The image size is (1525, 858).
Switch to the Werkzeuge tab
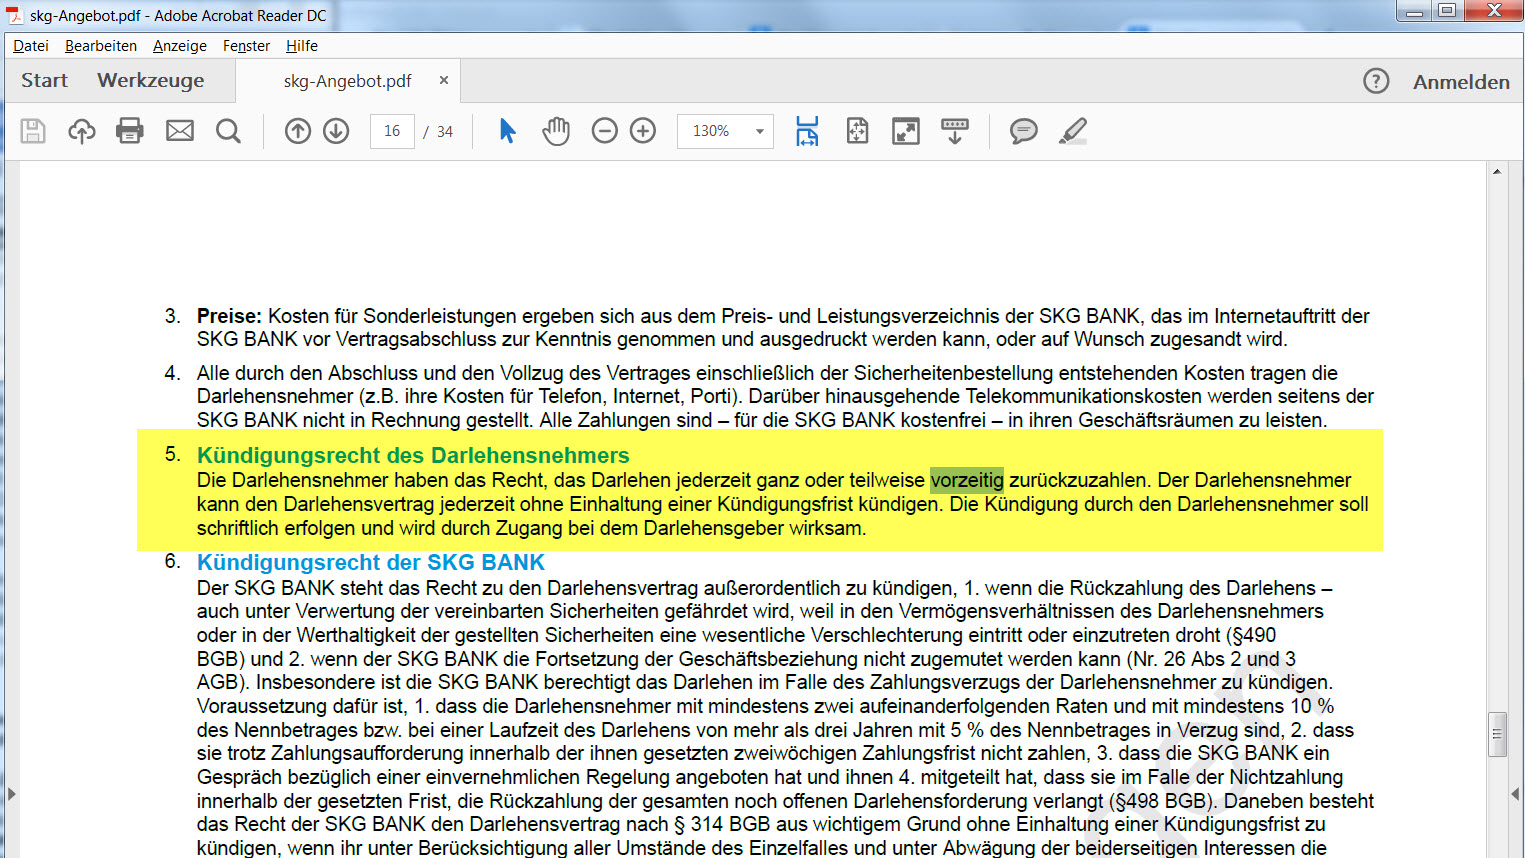tap(151, 81)
